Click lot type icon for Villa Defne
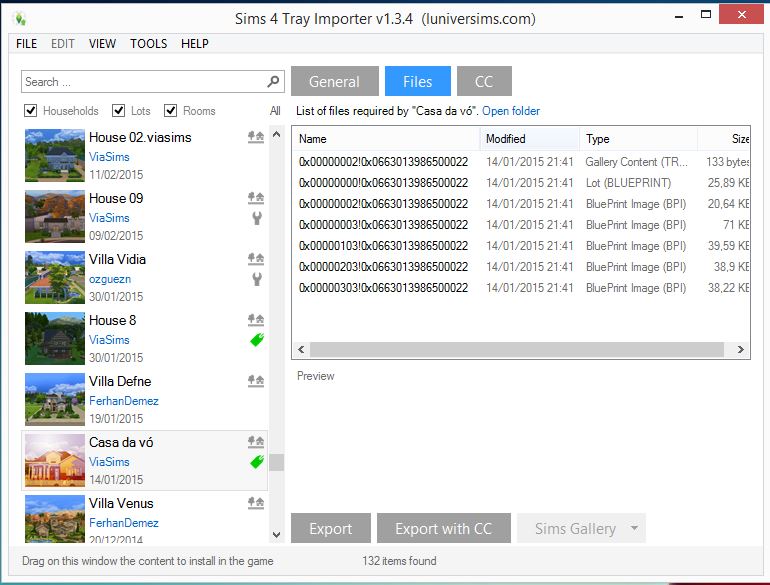This screenshot has width=770, height=585. 256,381
